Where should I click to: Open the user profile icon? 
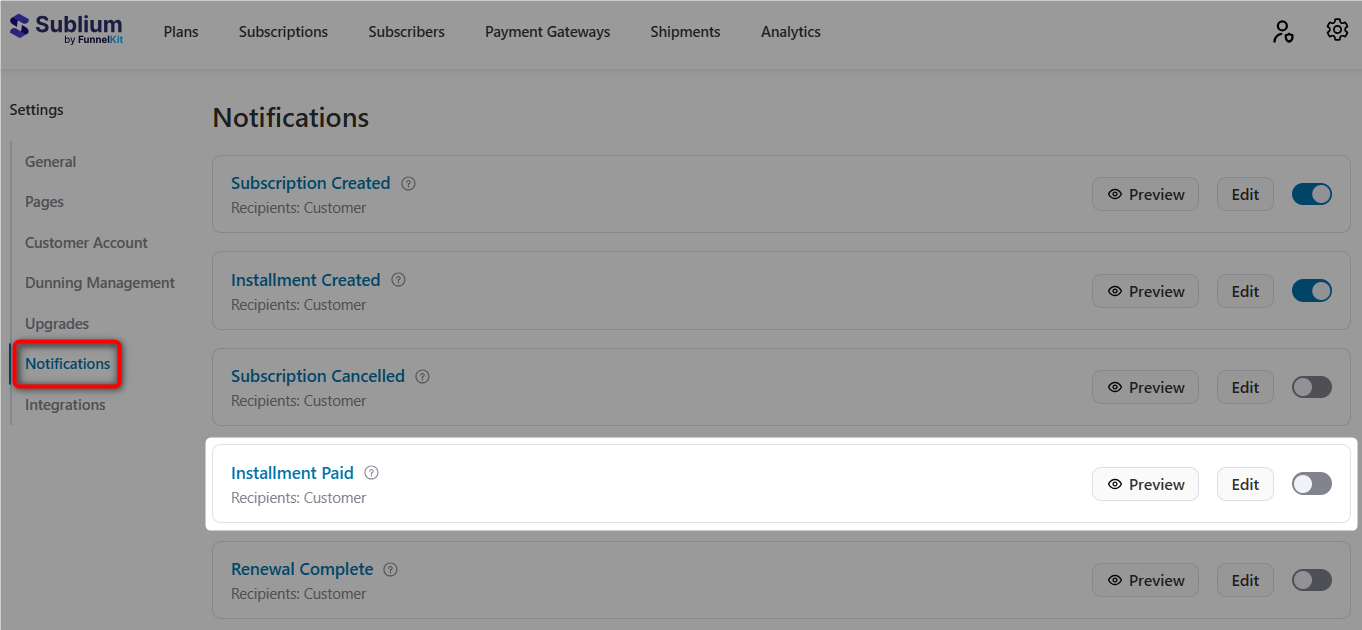[1283, 31]
